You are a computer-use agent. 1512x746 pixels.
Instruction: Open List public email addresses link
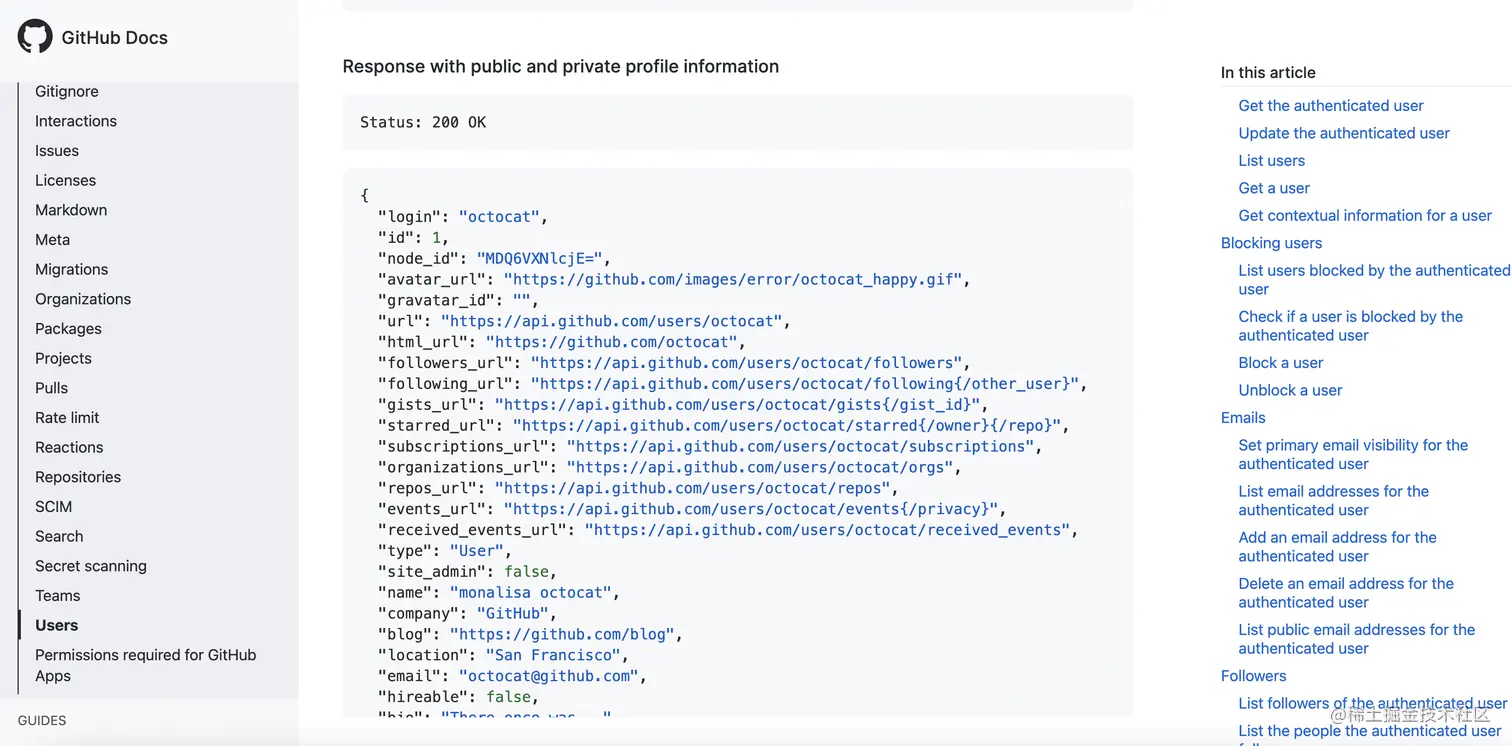pyautogui.click(x=1357, y=638)
